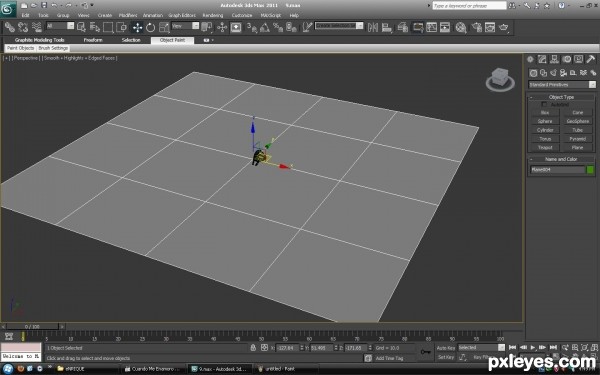Open the reference coordinate system View dropdown
The height and width of the screenshot is (375, 600).
click(185, 26)
